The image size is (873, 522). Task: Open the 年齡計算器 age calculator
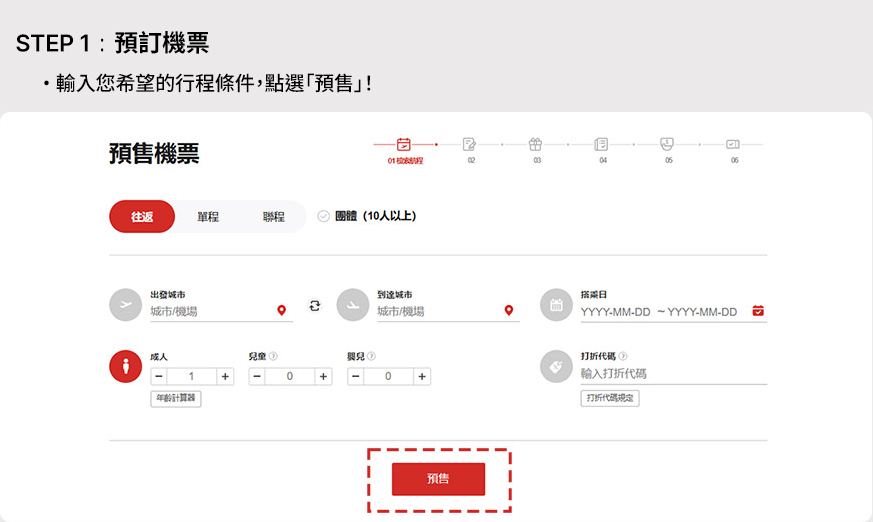pos(176,398)
